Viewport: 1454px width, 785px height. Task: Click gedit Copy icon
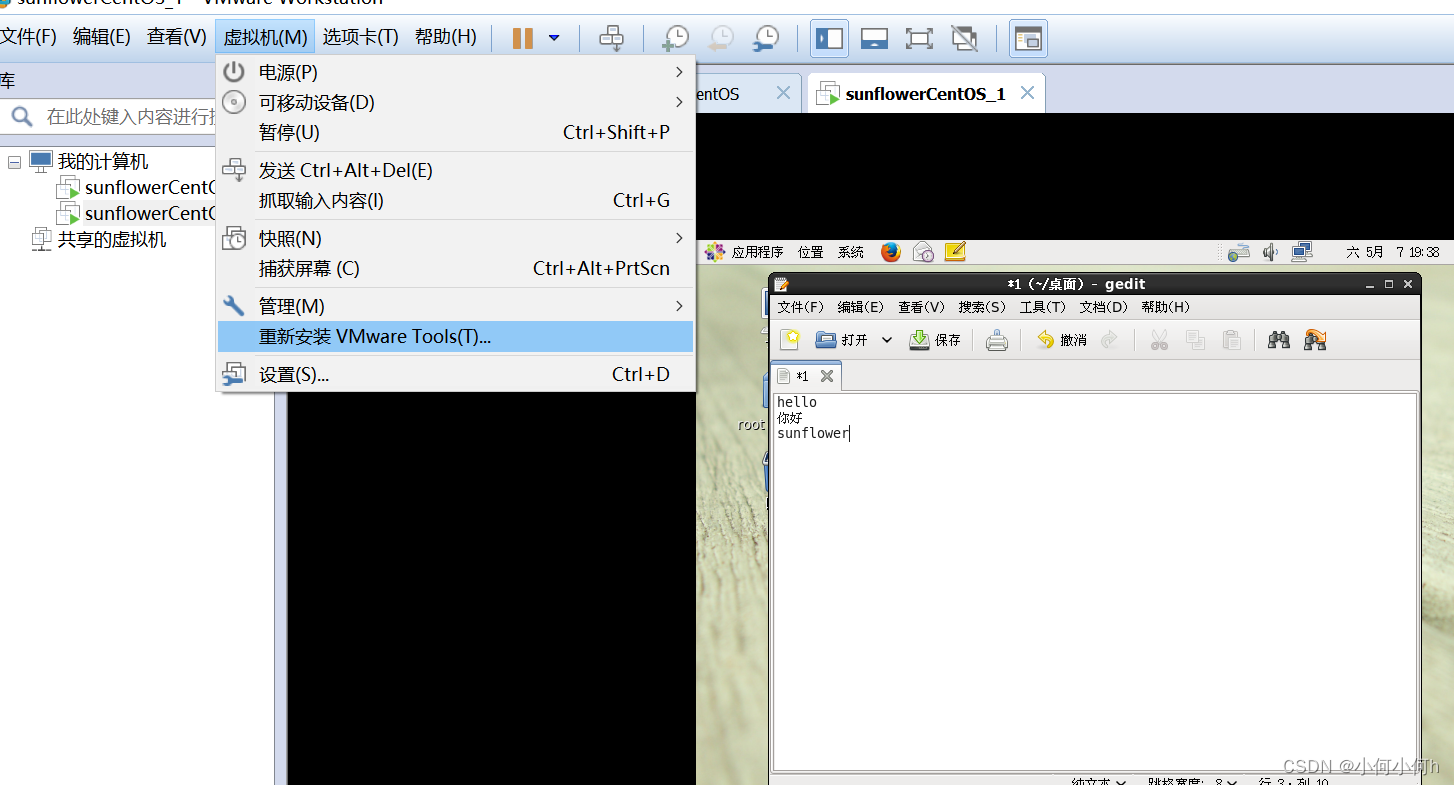point(1195,340)
